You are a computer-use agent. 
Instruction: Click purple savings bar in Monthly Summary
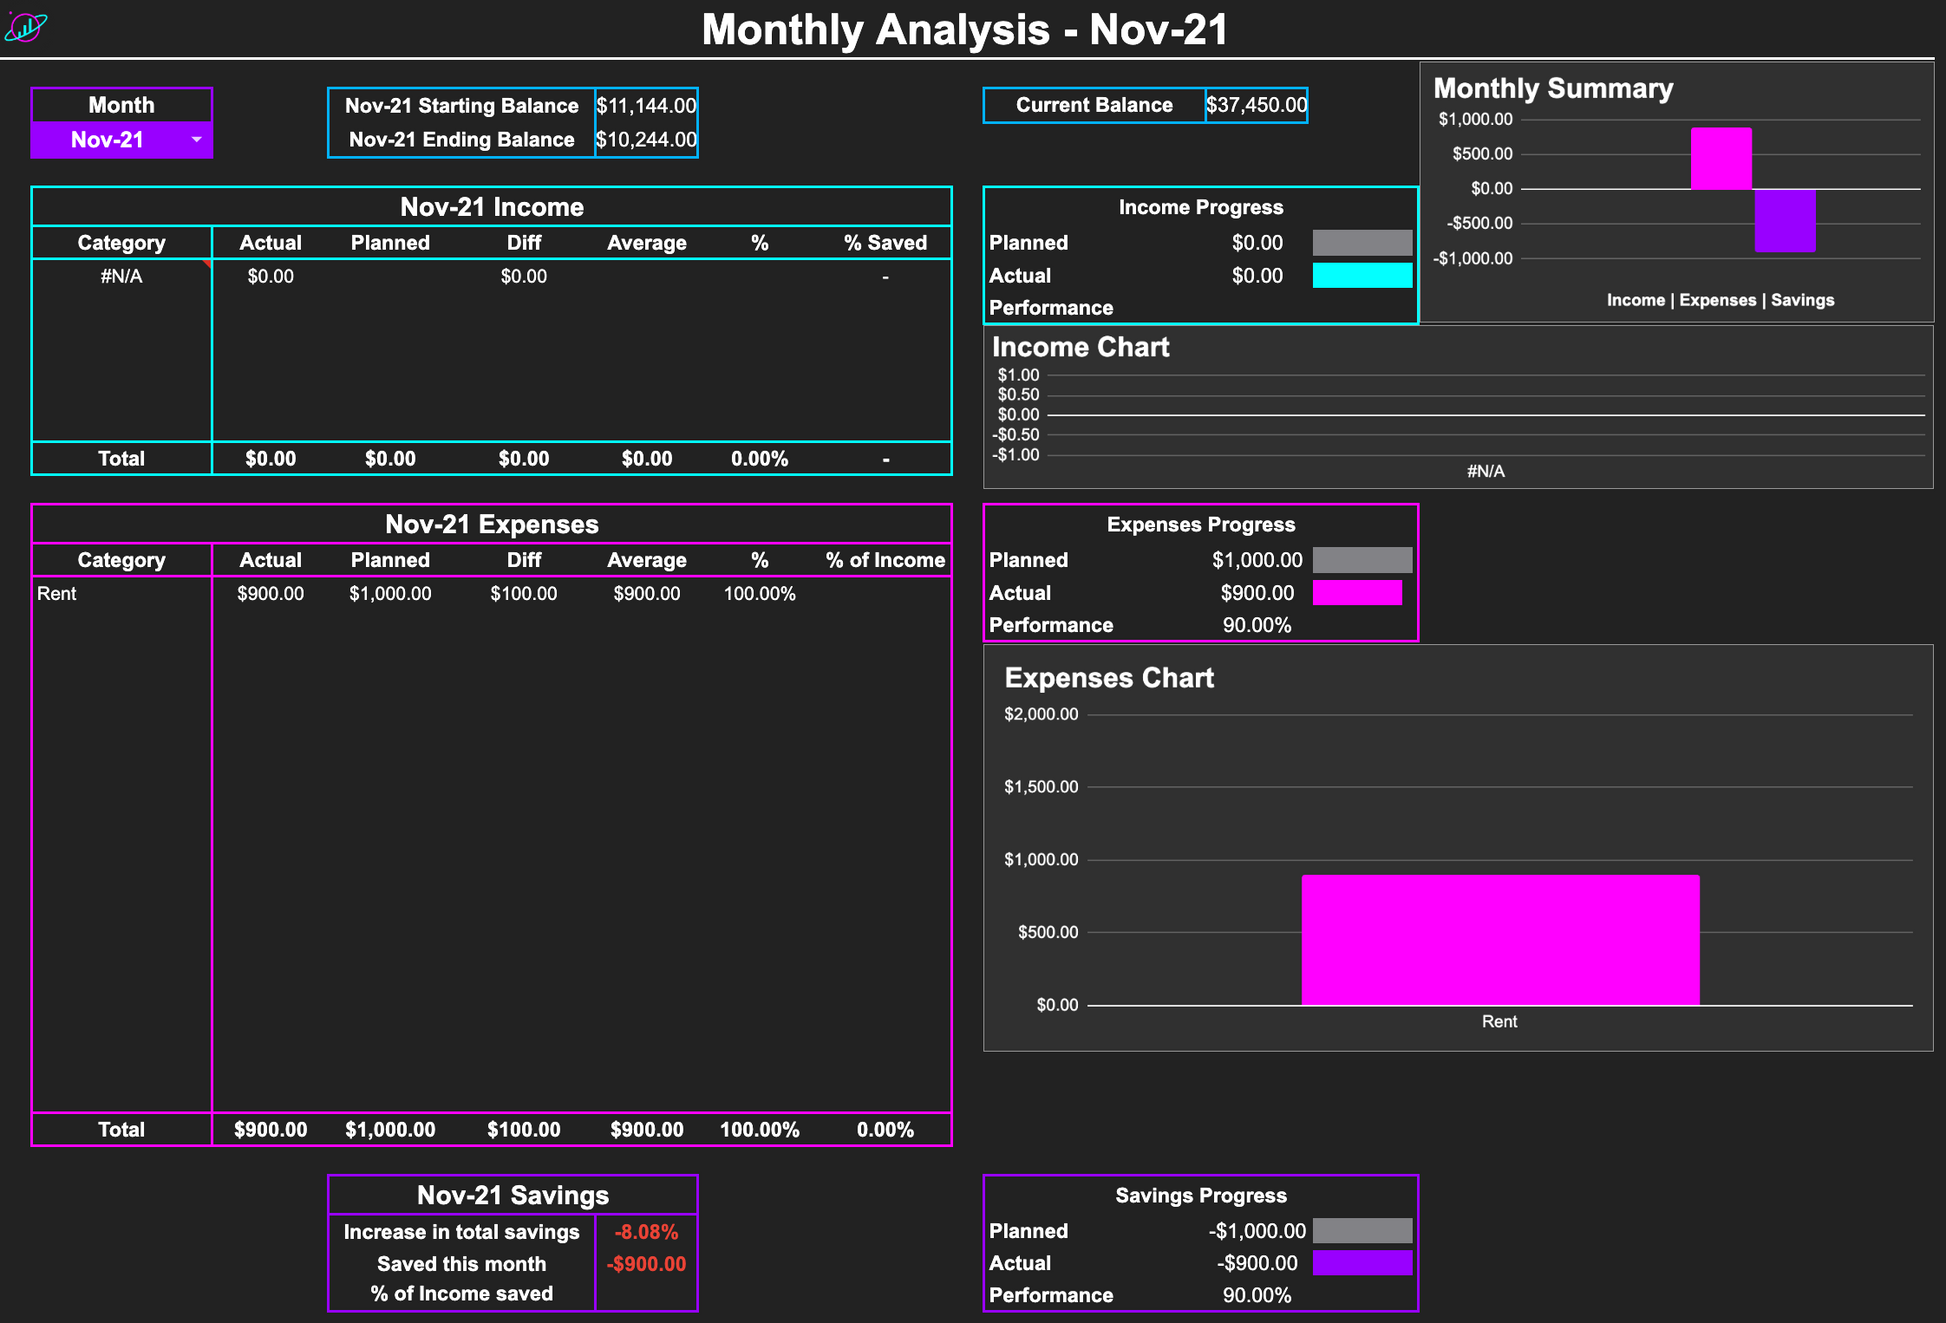click(1785, 220)
